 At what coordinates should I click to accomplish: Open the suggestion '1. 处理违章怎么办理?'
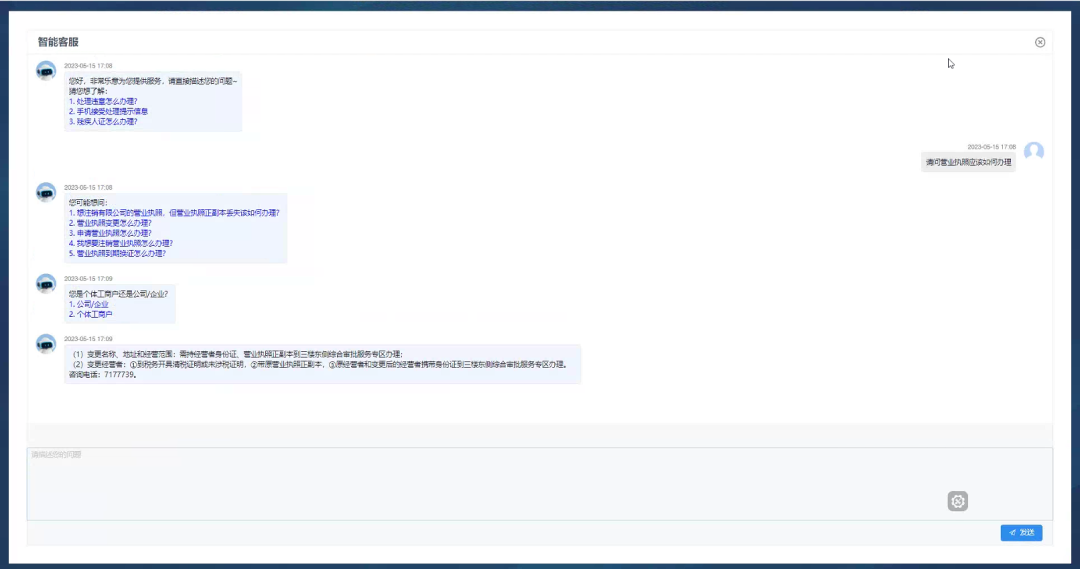pos(103,101)
